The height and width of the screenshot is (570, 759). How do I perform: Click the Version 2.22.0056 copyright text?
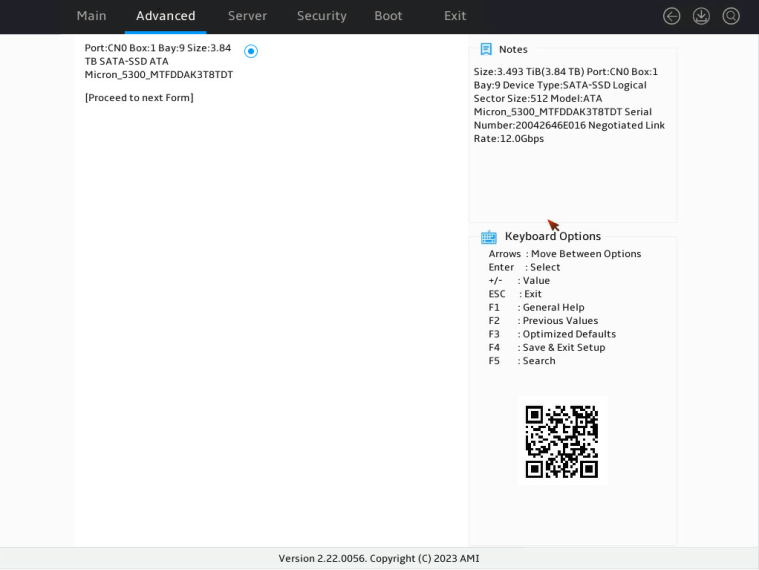tap(379, 558)
